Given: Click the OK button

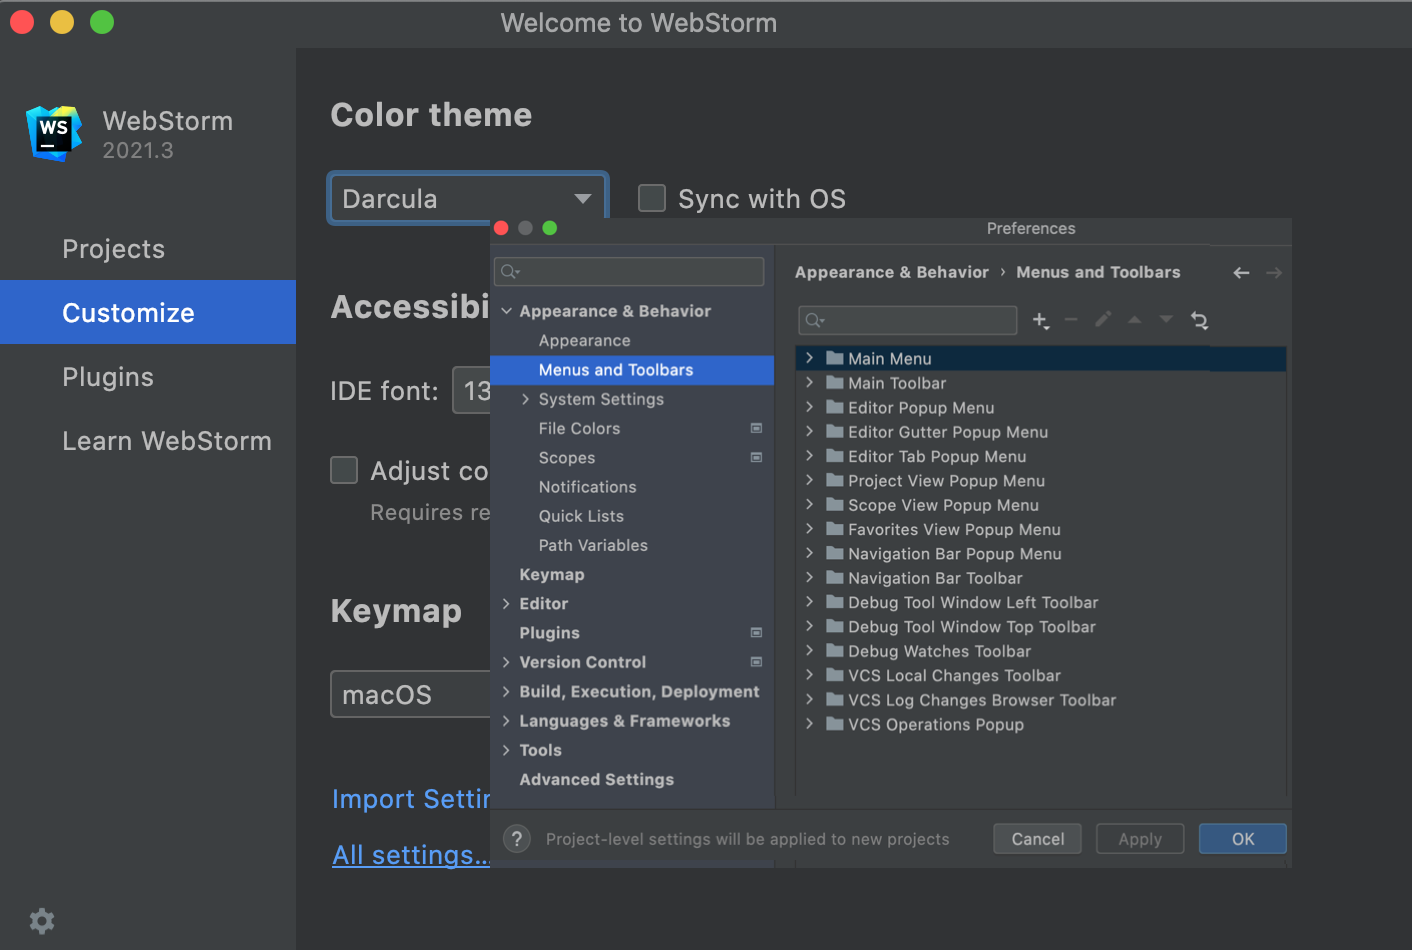Looking at the screenshot, I should point(1242,839).
